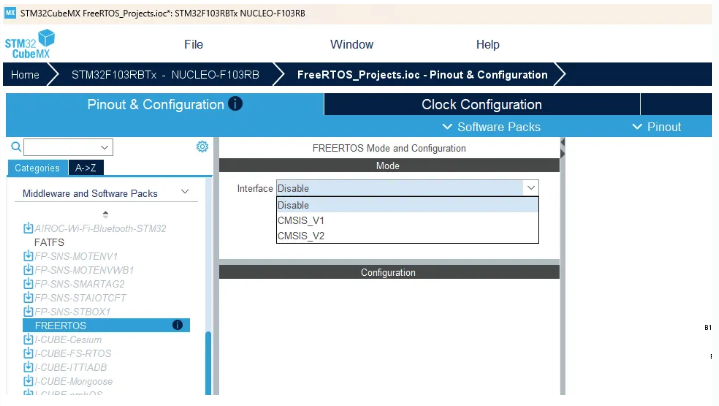Select the A->Z tab
The image size is (719, 406).
click(x=86, y=168)
